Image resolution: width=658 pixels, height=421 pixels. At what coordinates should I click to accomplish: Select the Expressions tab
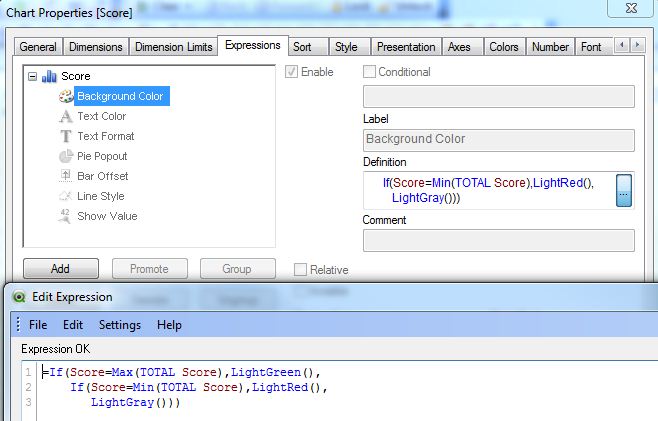[253, 45]
